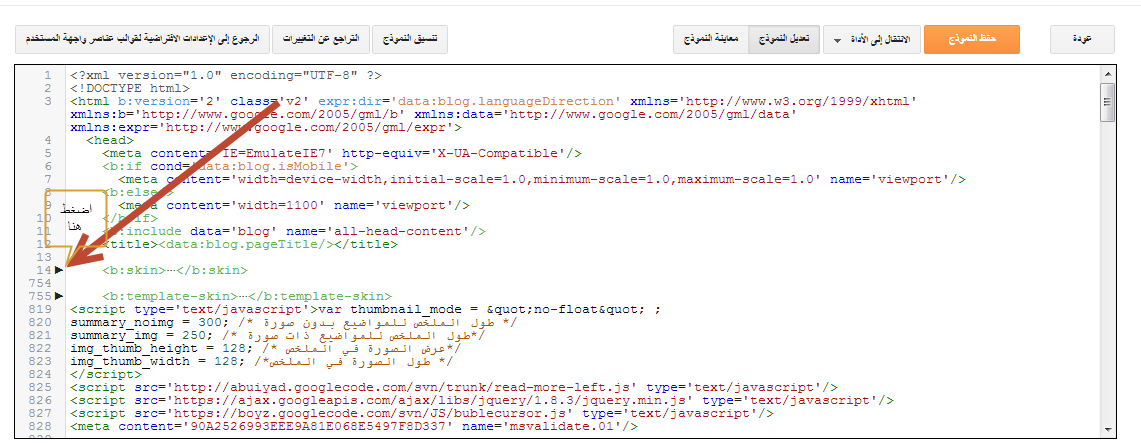Click the orange 'حفظ النموذج' save button

click(x=971, y=39)
